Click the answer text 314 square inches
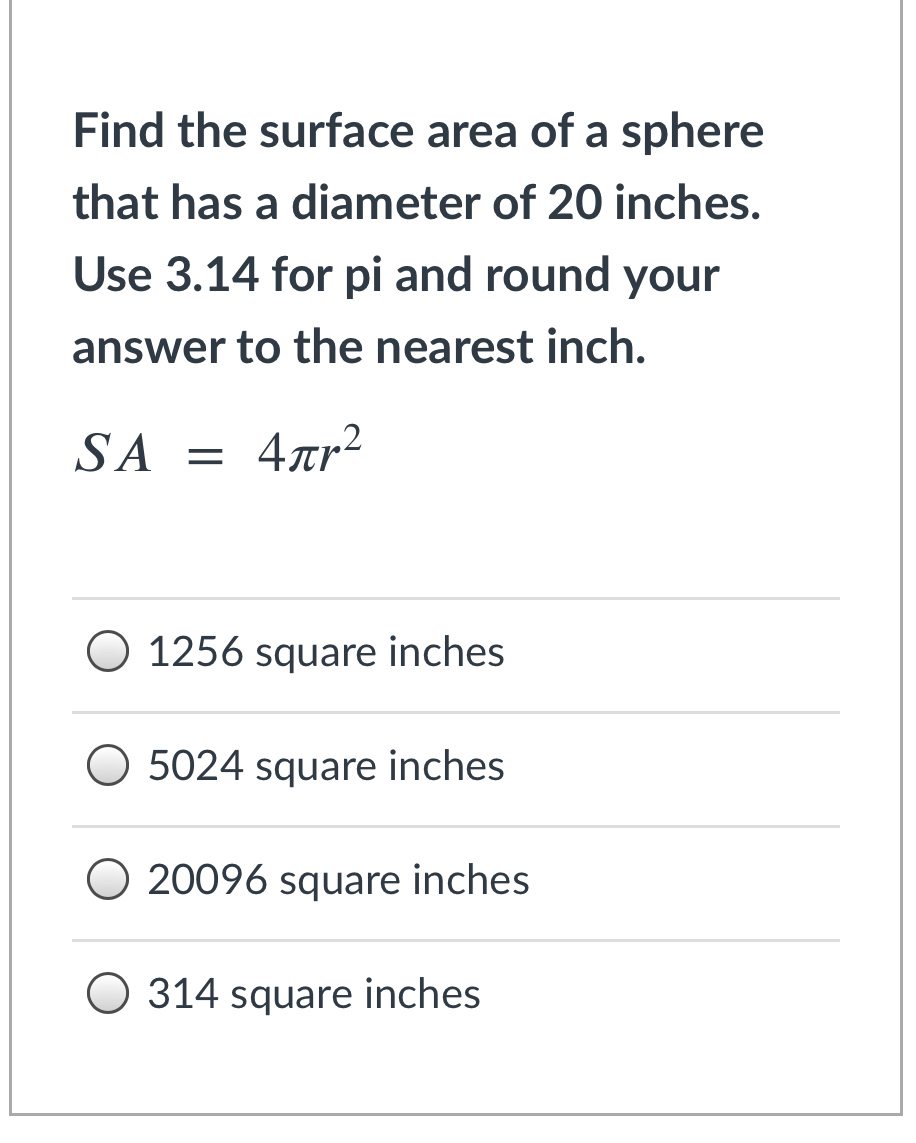The image size is (916, 1143). (x=314, y=996)
